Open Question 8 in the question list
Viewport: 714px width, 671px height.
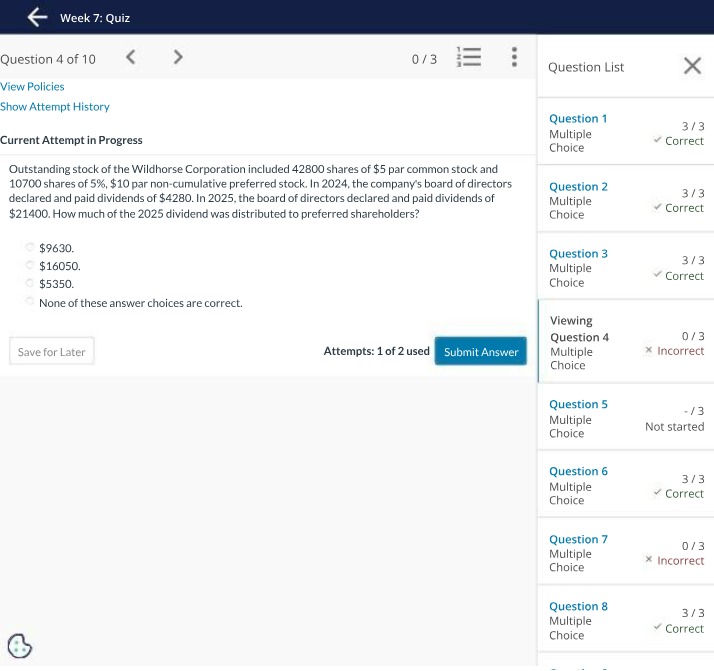pos(578,606)
